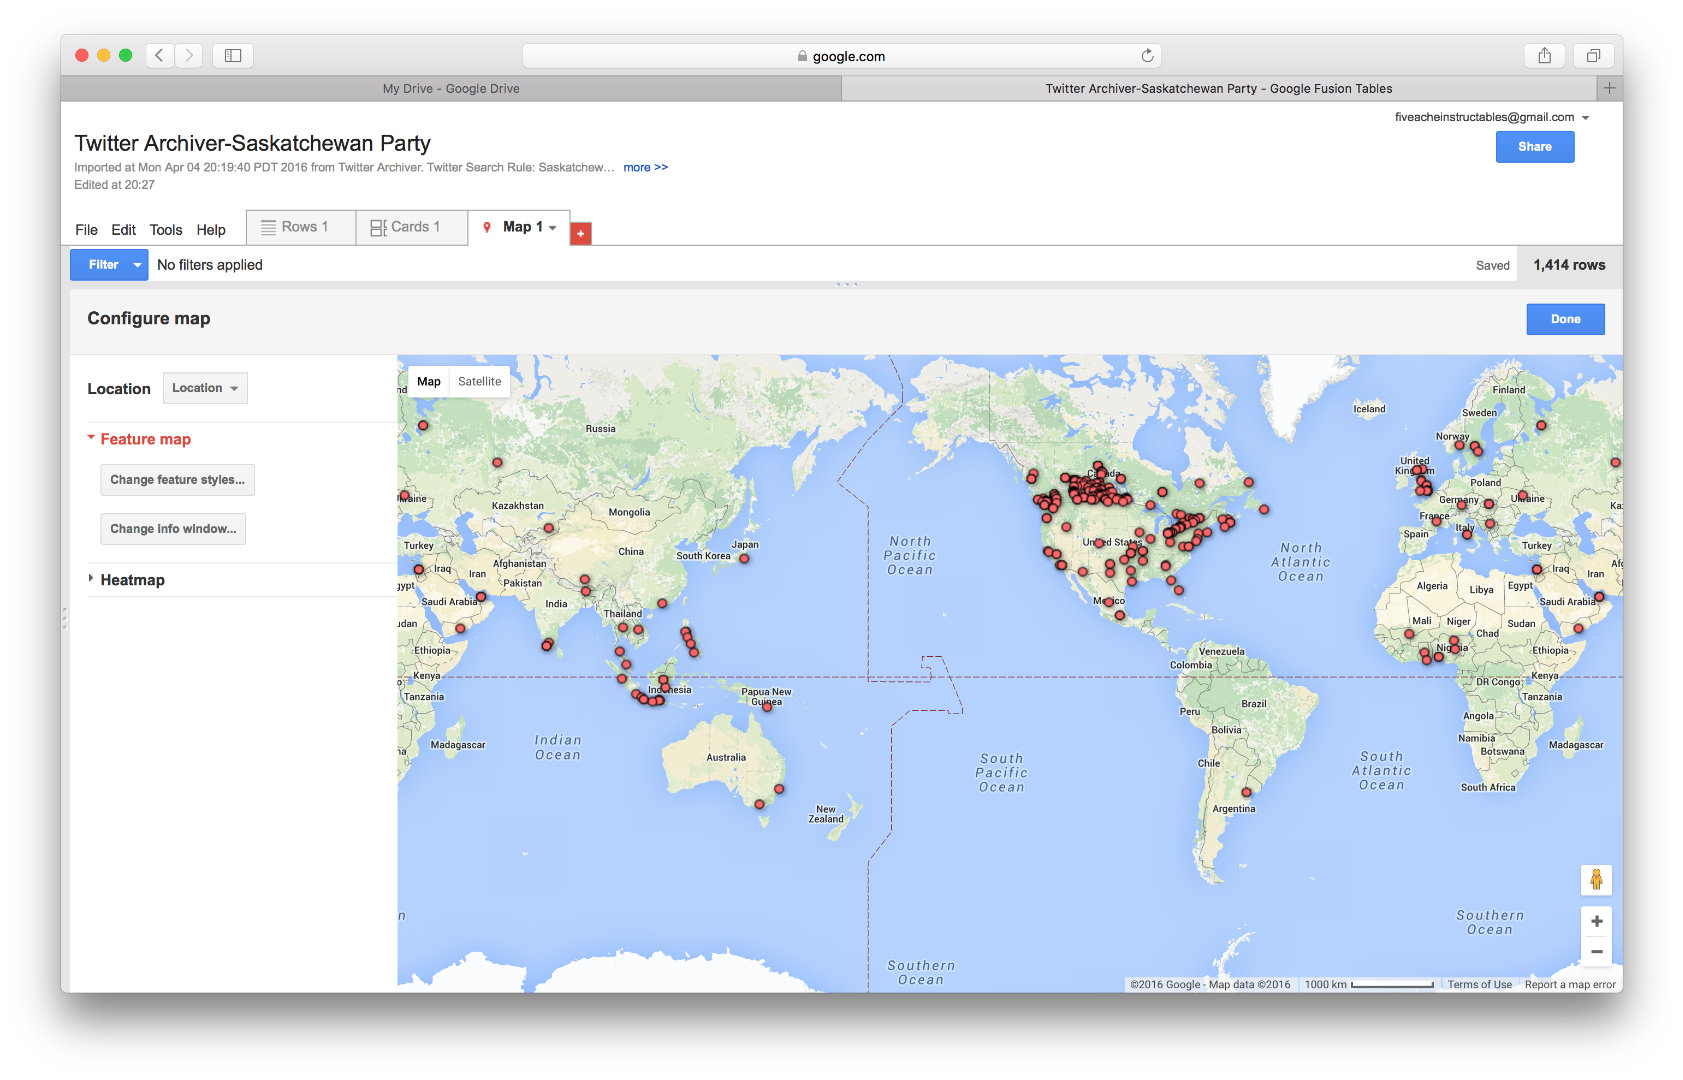This screenshot has height=1080, width=1683.
Task: Switch the map to Satellite view
Action: [479, 381]
